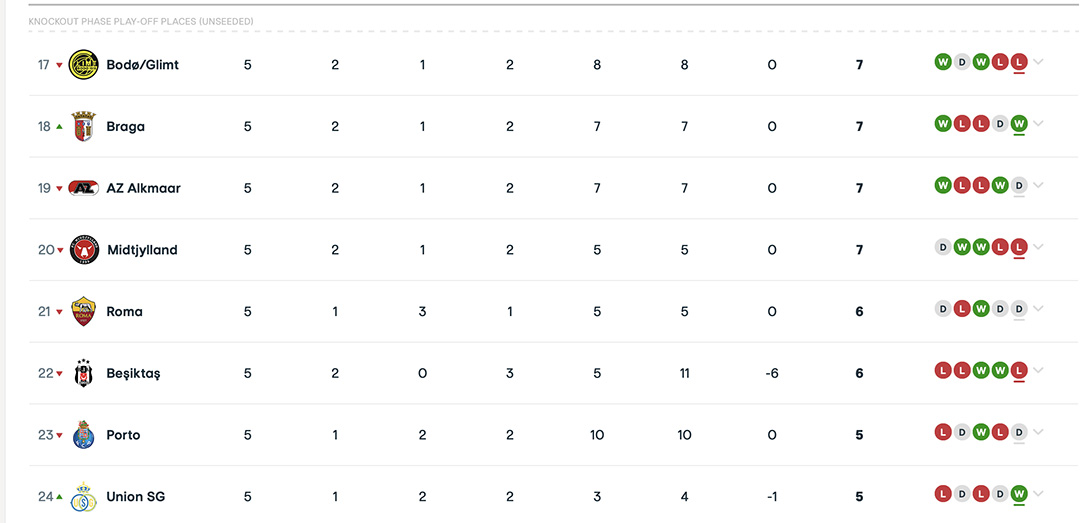
Task: Click the Midtjylland club badge
Action: [x=84, y=249]
